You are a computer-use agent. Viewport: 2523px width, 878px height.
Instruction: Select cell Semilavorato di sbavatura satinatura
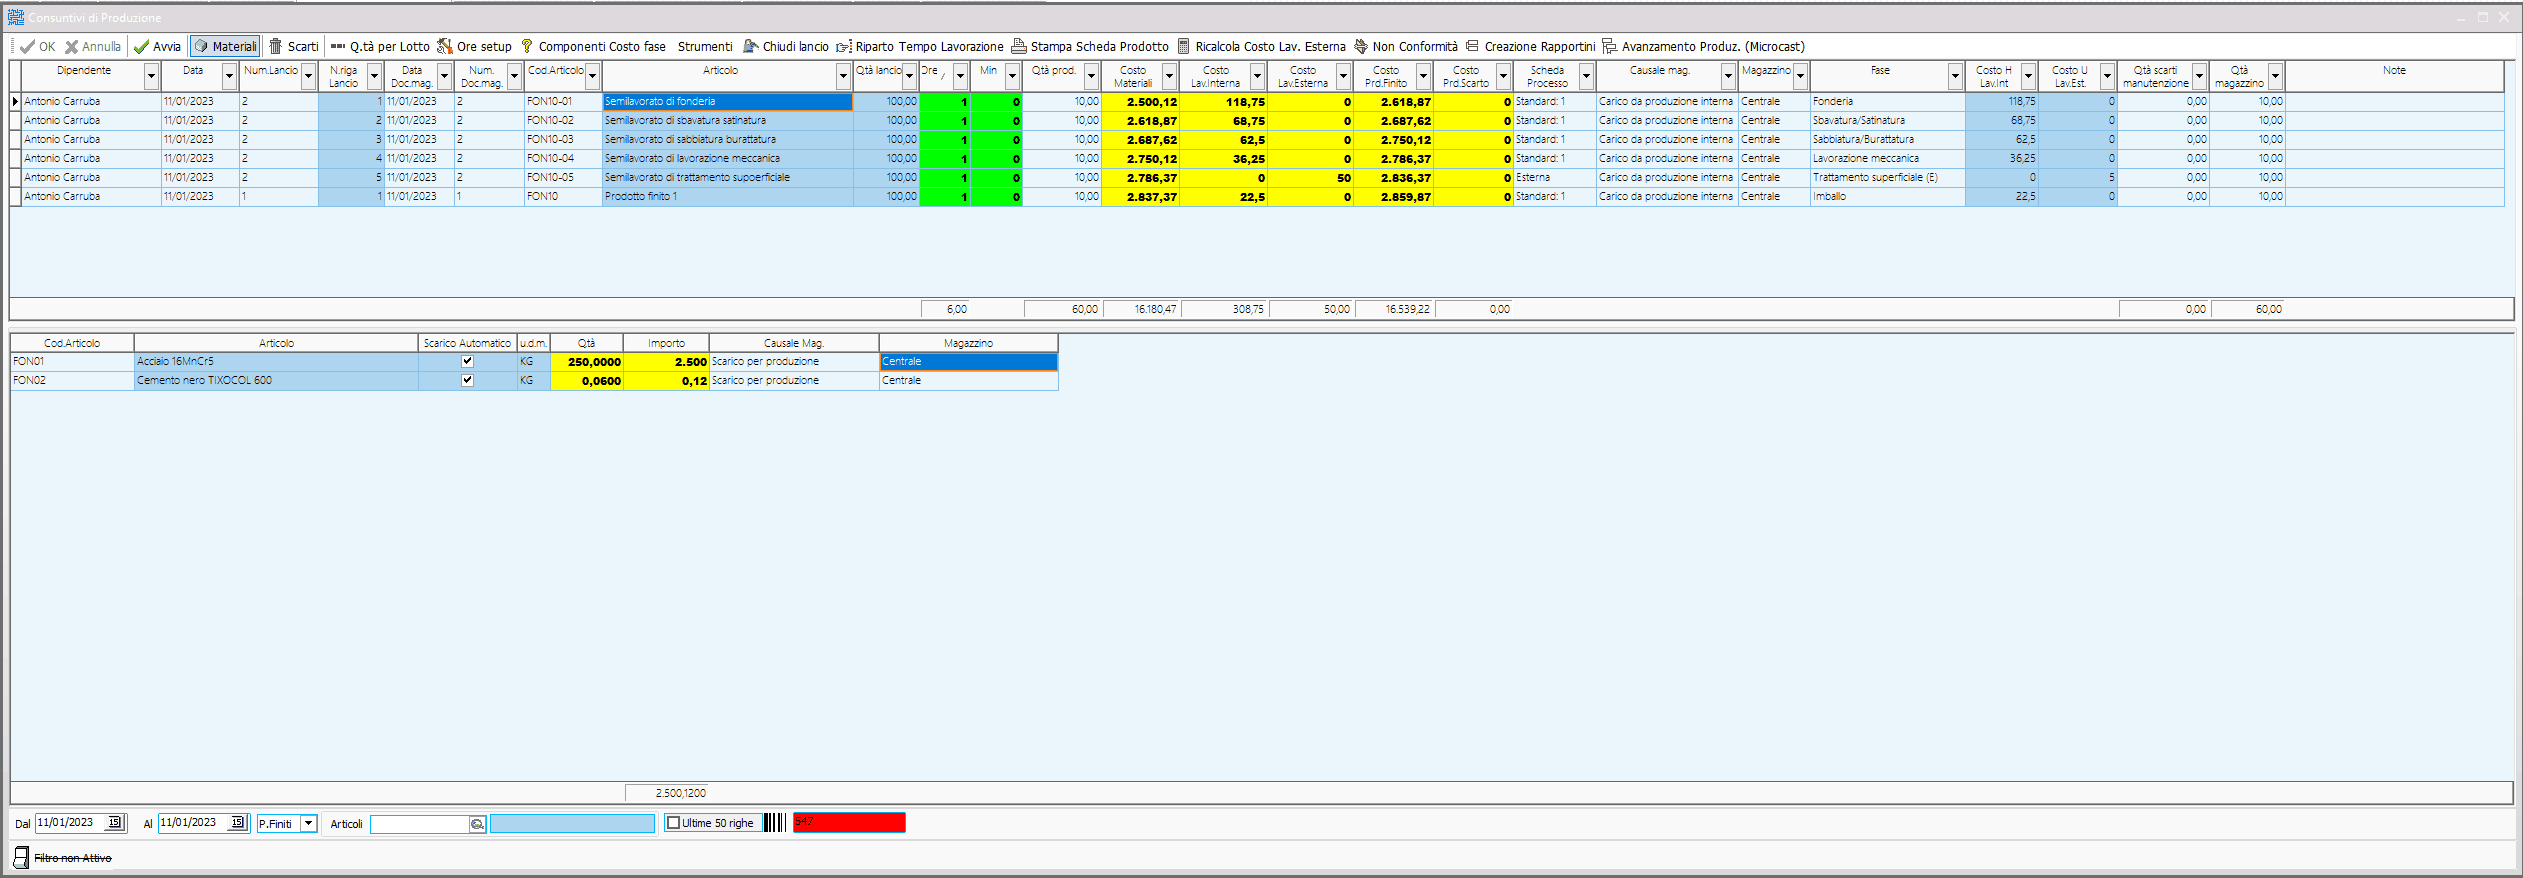(x=727, y=120)
